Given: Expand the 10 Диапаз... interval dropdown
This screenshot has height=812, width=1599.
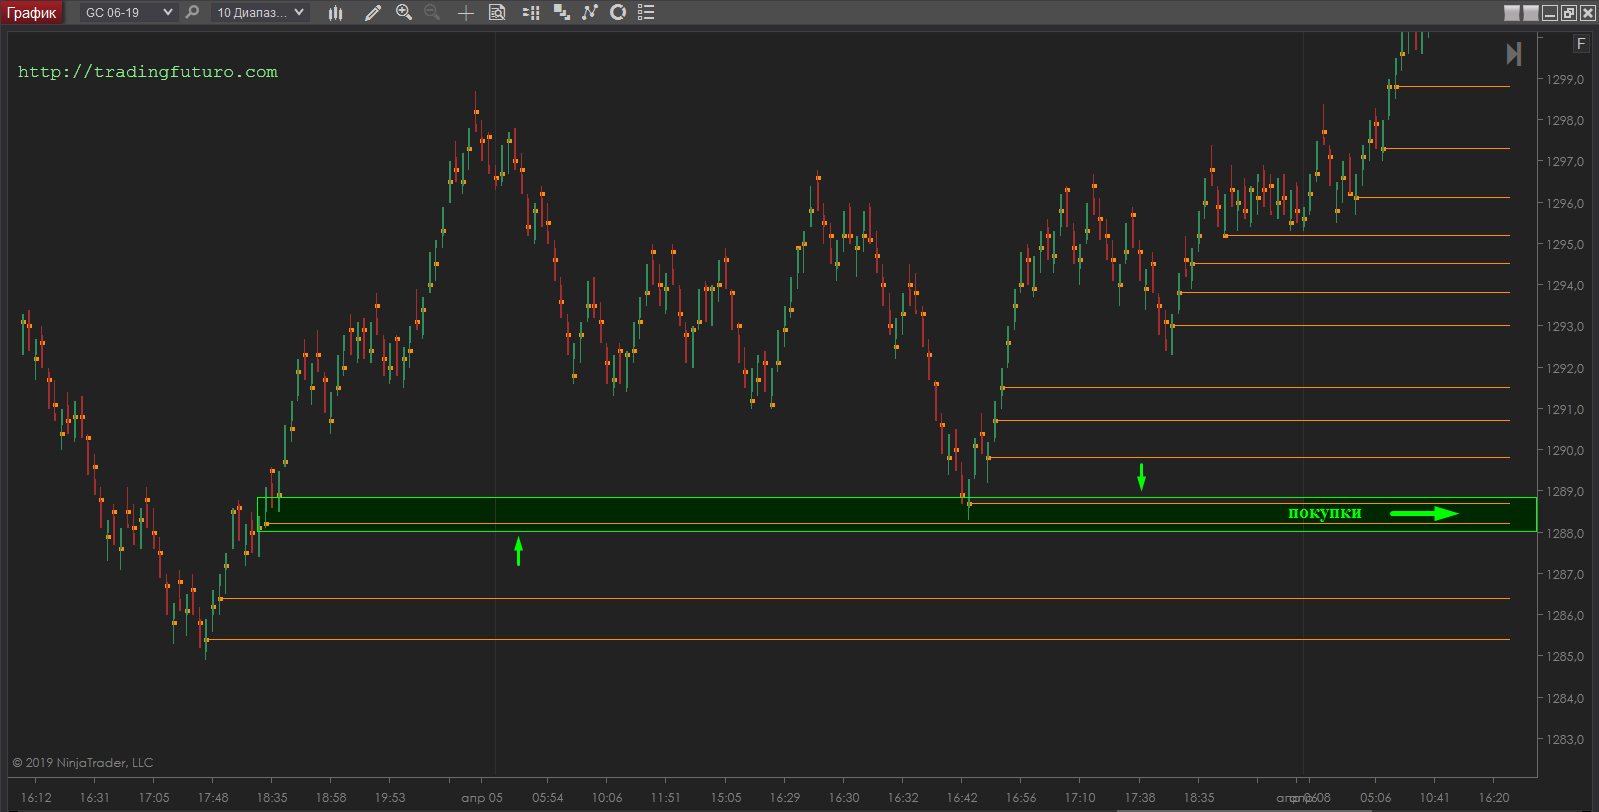Looking at the screenshot, I should coord(299,13).
